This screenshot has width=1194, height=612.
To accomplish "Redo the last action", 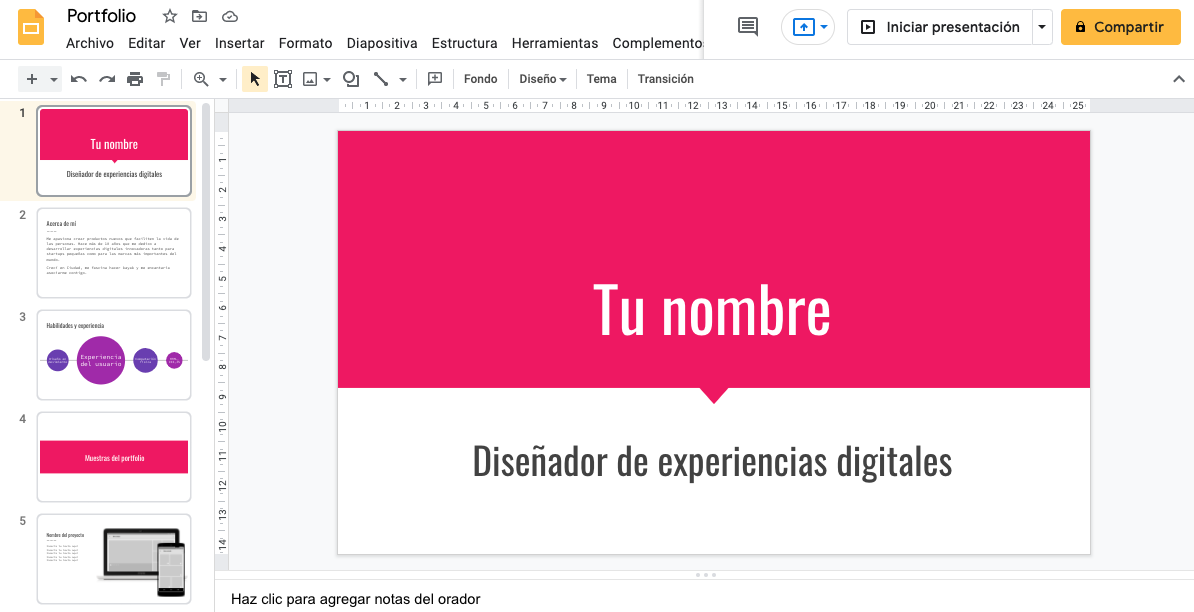I will point(107,78).
